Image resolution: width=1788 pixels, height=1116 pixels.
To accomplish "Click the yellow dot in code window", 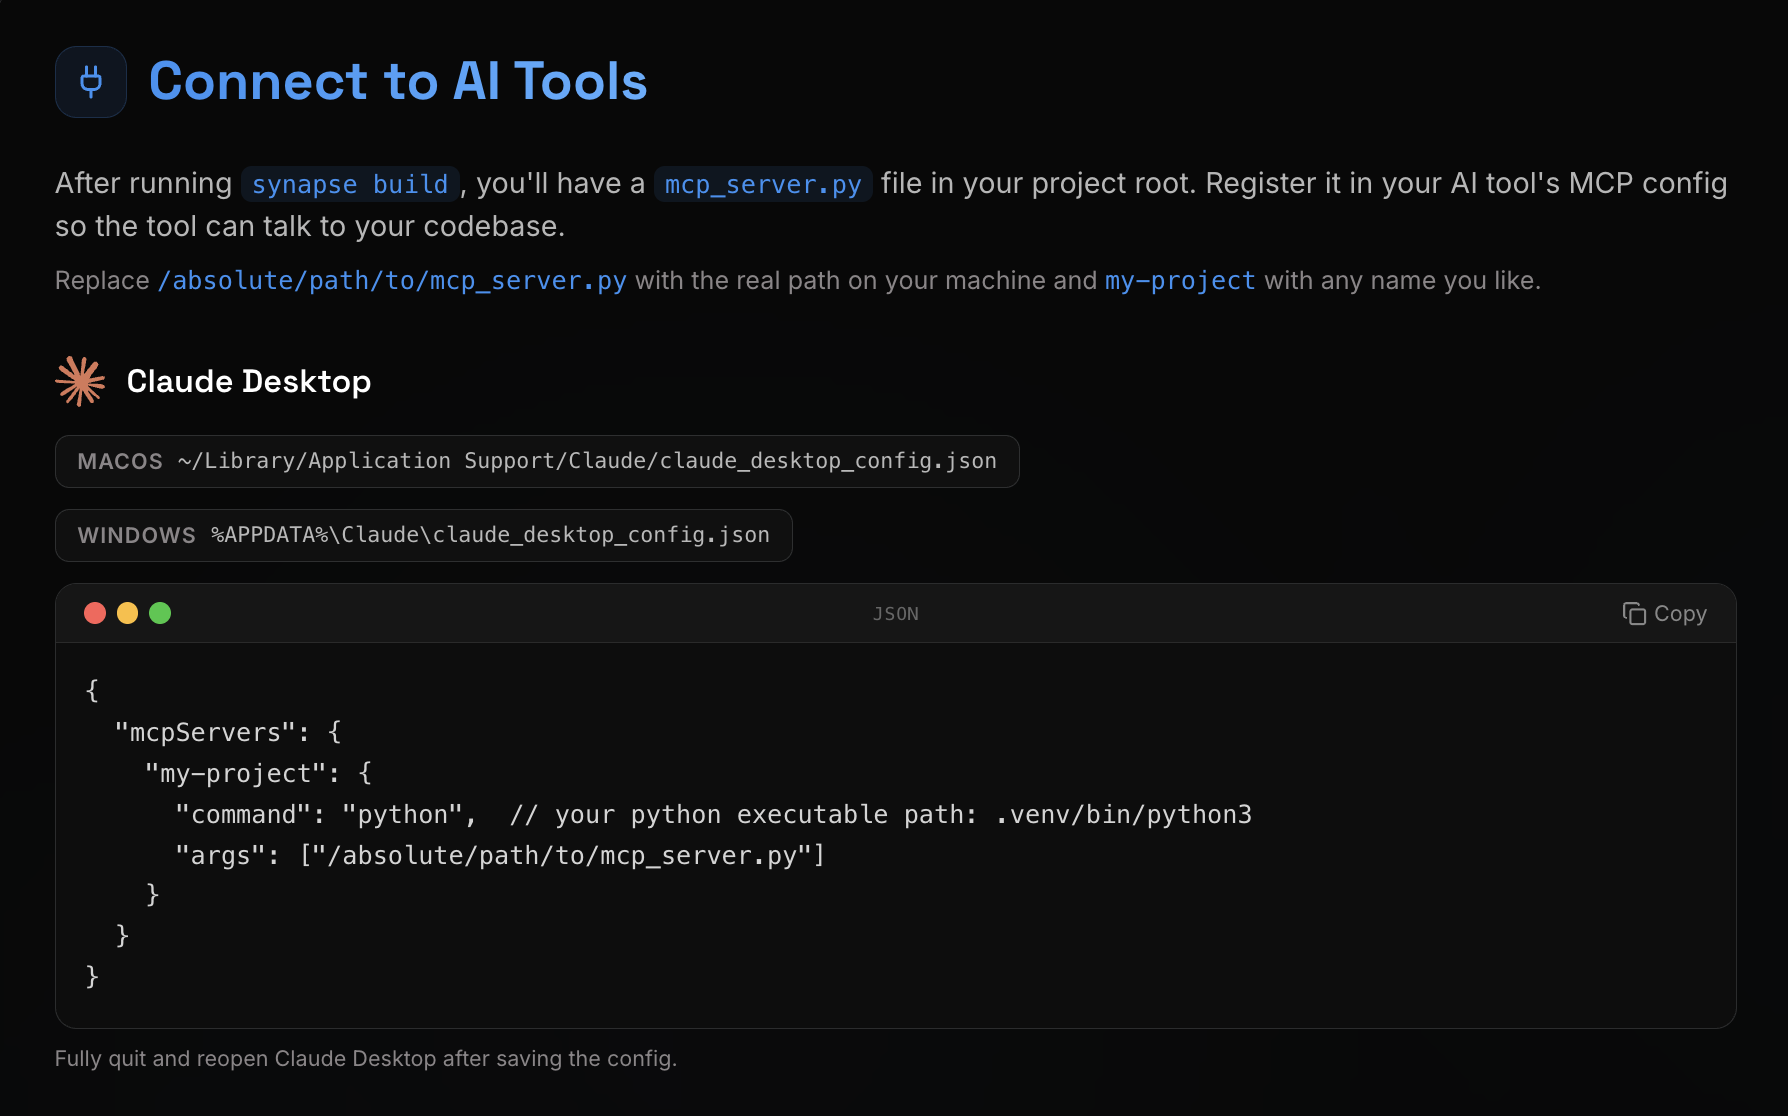I will tap(128, 613).
